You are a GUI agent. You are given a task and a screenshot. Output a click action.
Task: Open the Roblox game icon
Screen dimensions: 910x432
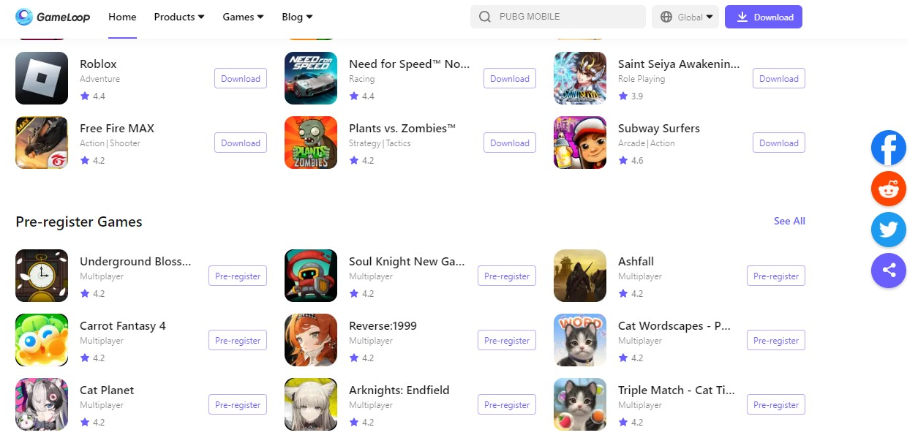click(x=41, y=78)
